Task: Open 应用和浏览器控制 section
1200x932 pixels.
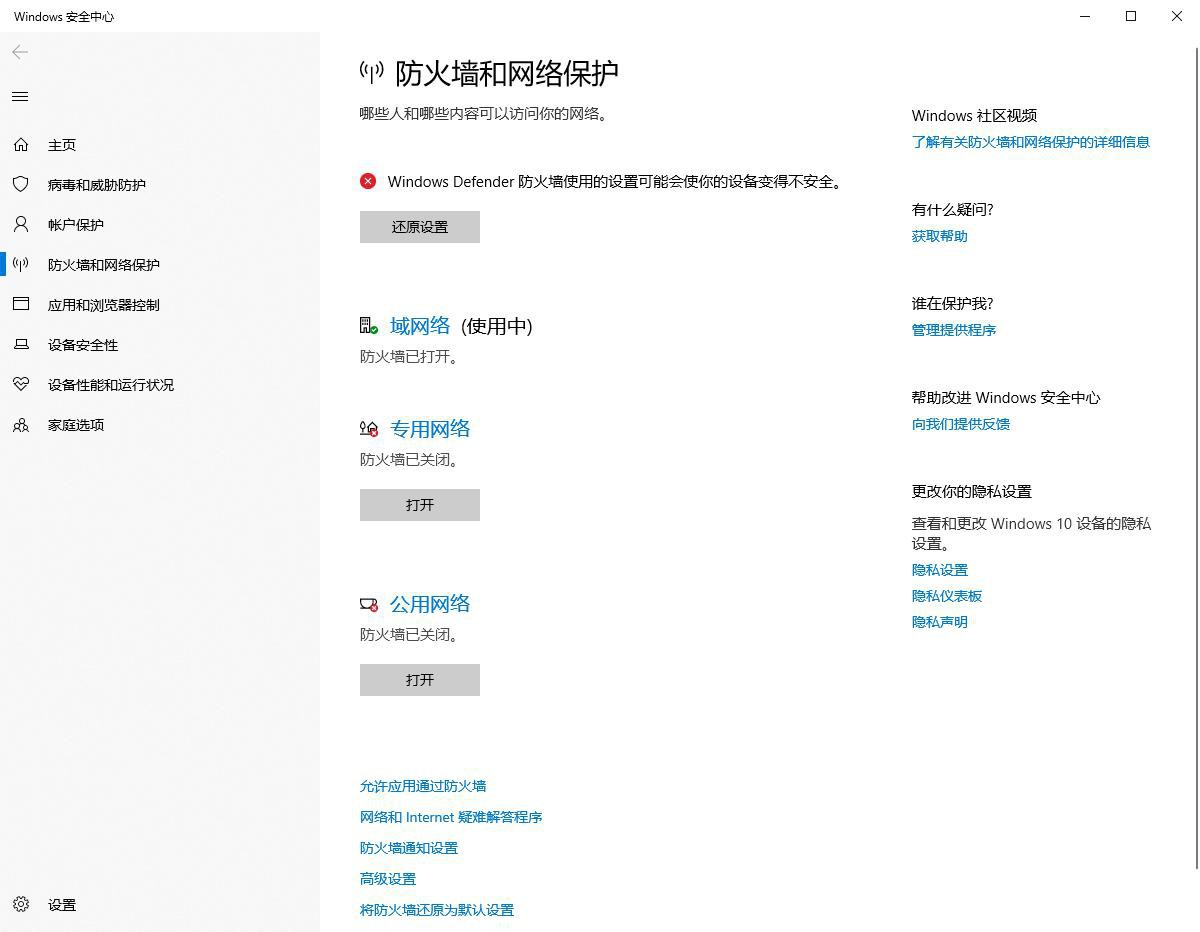Action: 104,305
